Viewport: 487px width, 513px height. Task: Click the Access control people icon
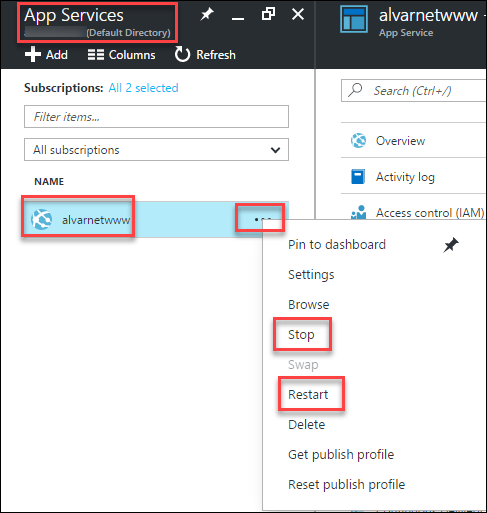358,212
